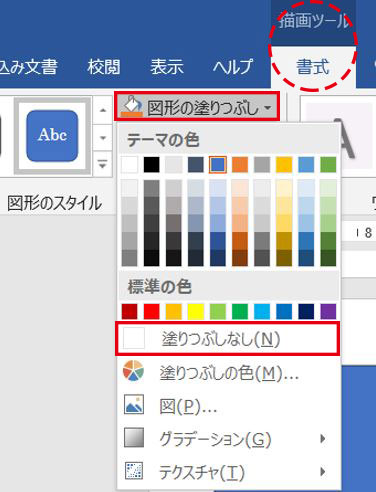This screenshot has width=376, height=492.
Task: Click the 描画ツール contextual tab header
Action: 313,22
